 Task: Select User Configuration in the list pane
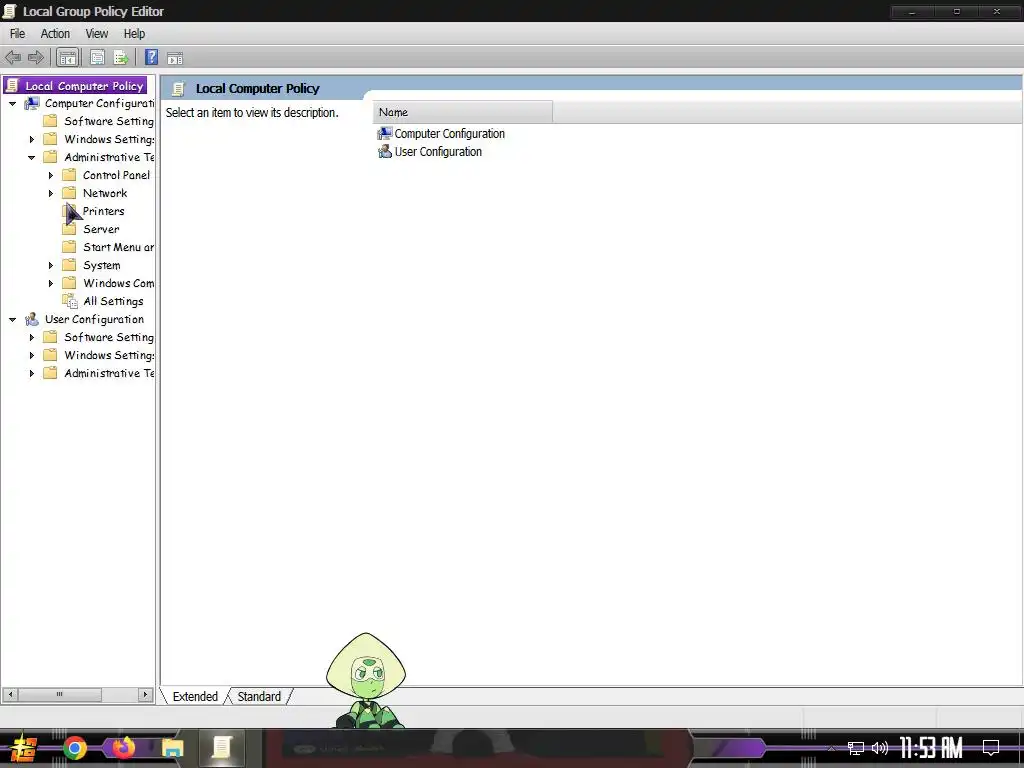(438, 152)
